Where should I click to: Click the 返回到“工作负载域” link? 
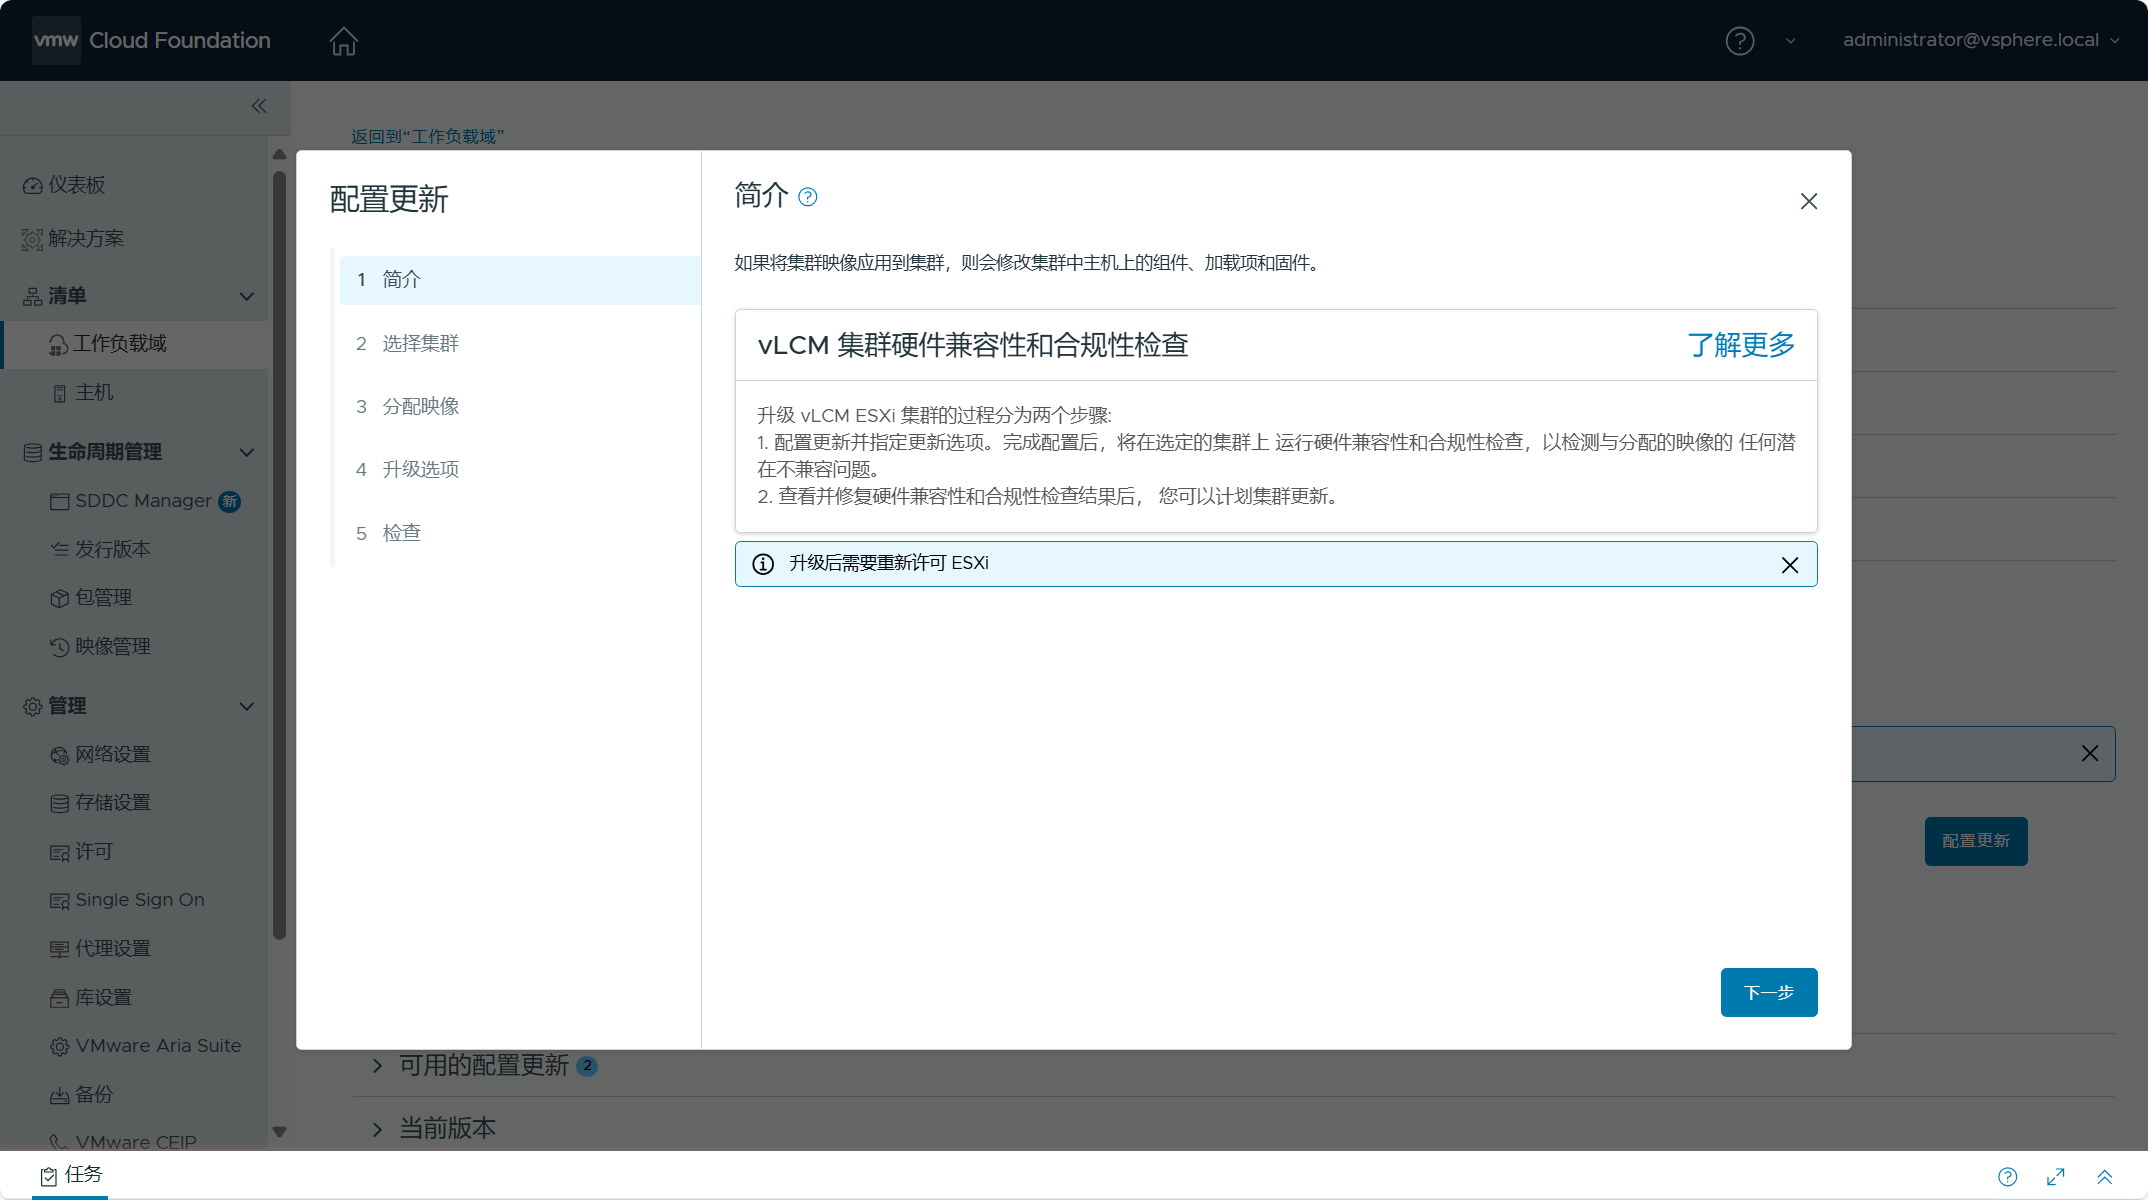coord(427,136)
